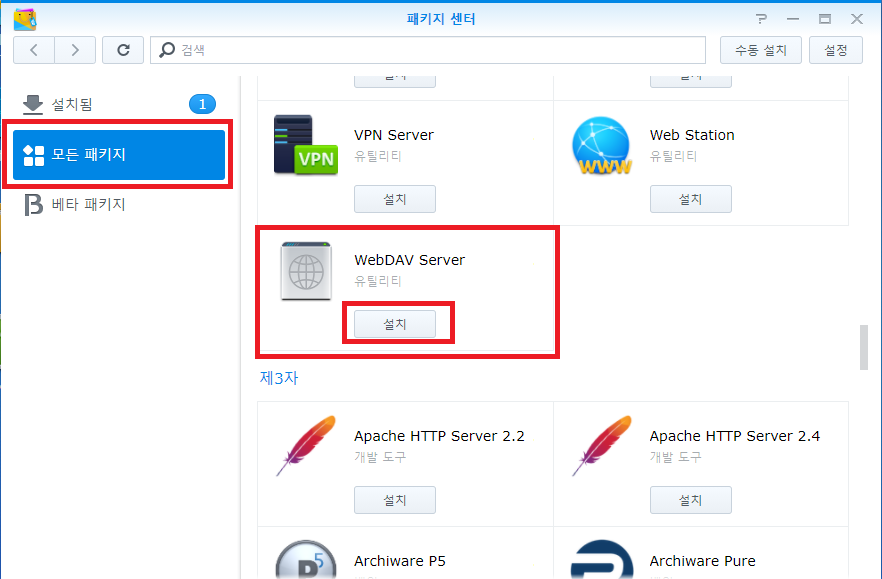Open the Apache HTTP Server 2.2 title

click(x=439, y=436)
